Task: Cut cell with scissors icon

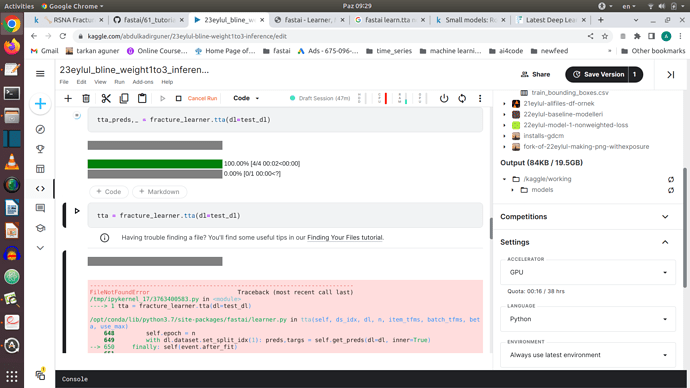Action: (106, 99)
